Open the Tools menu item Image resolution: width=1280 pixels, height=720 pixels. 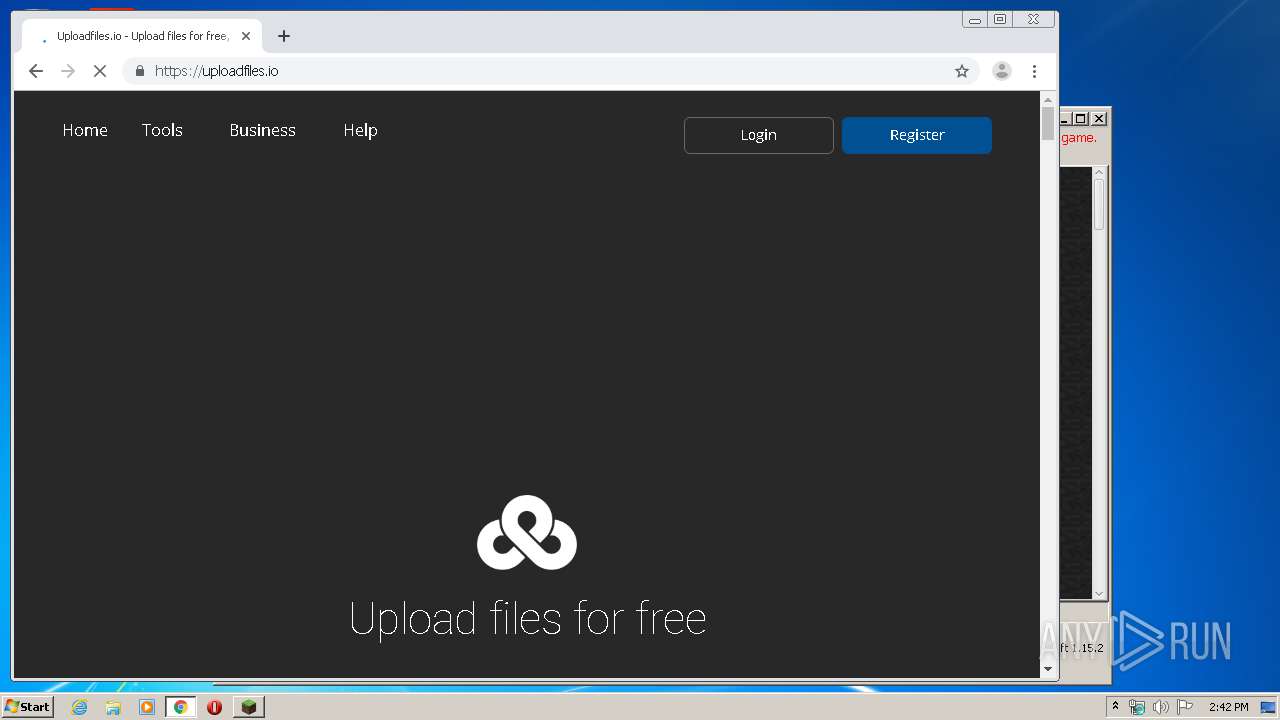coord(162,130)
